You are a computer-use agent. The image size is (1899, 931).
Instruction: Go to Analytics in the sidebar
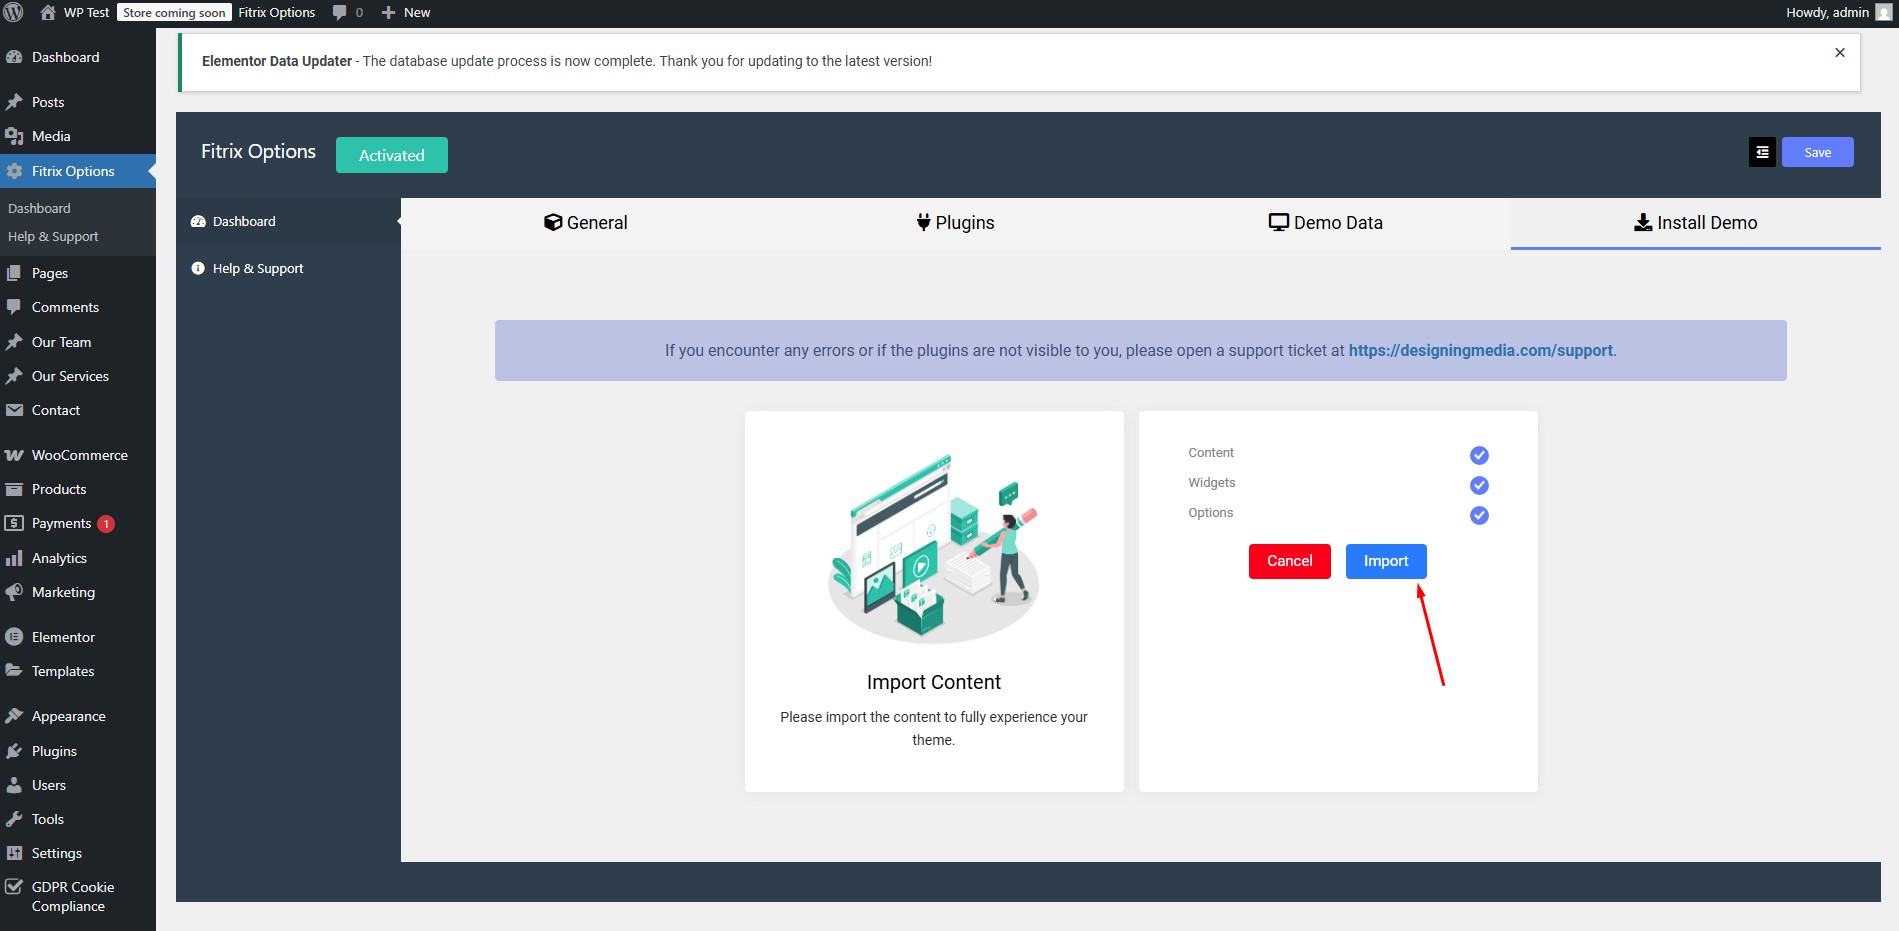tap(59, 558)
